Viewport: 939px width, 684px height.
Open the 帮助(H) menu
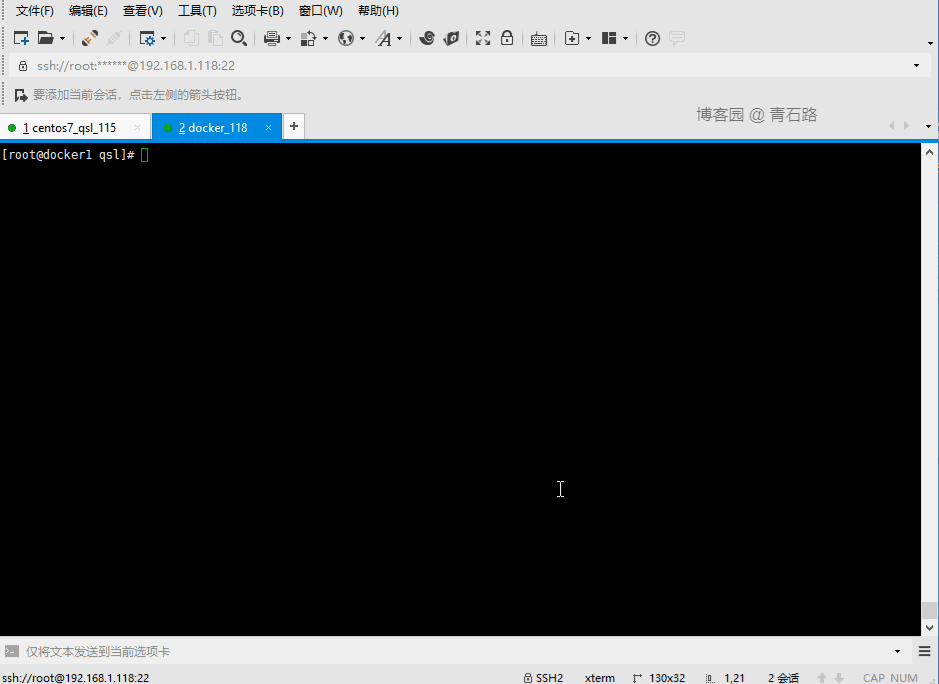point(378,11)
